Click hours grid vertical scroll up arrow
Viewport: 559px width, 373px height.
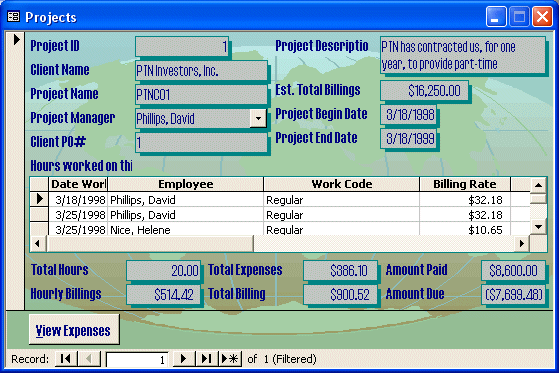[x=538, y=185]
